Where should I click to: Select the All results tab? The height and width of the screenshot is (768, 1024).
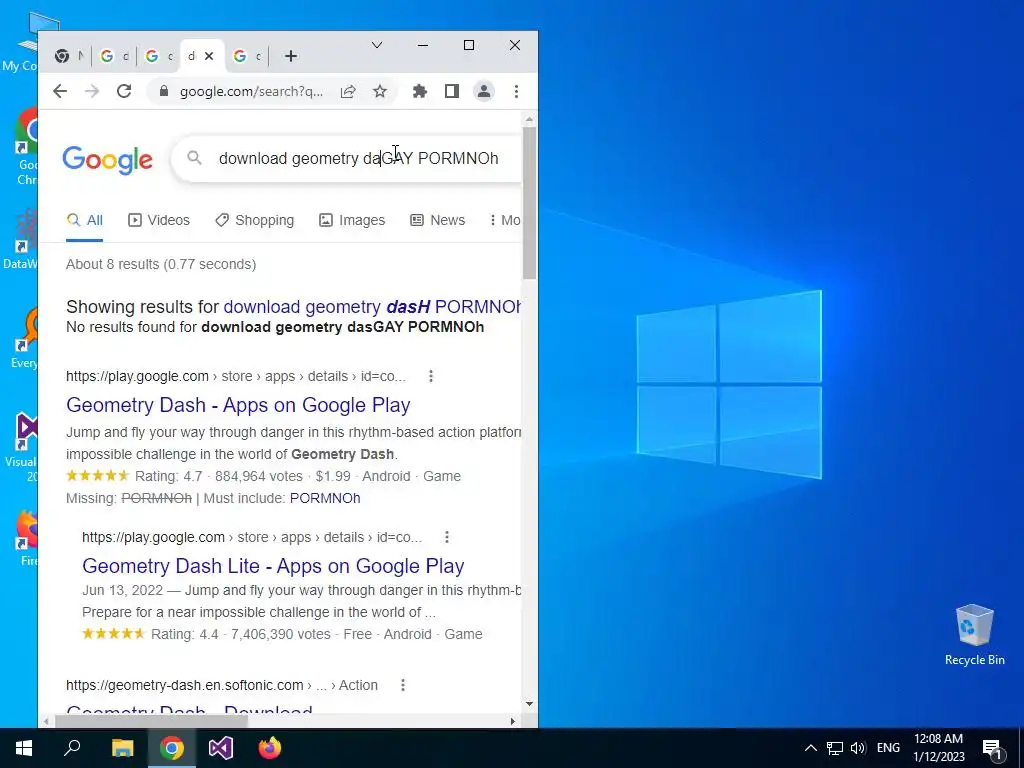click(85, 220)
